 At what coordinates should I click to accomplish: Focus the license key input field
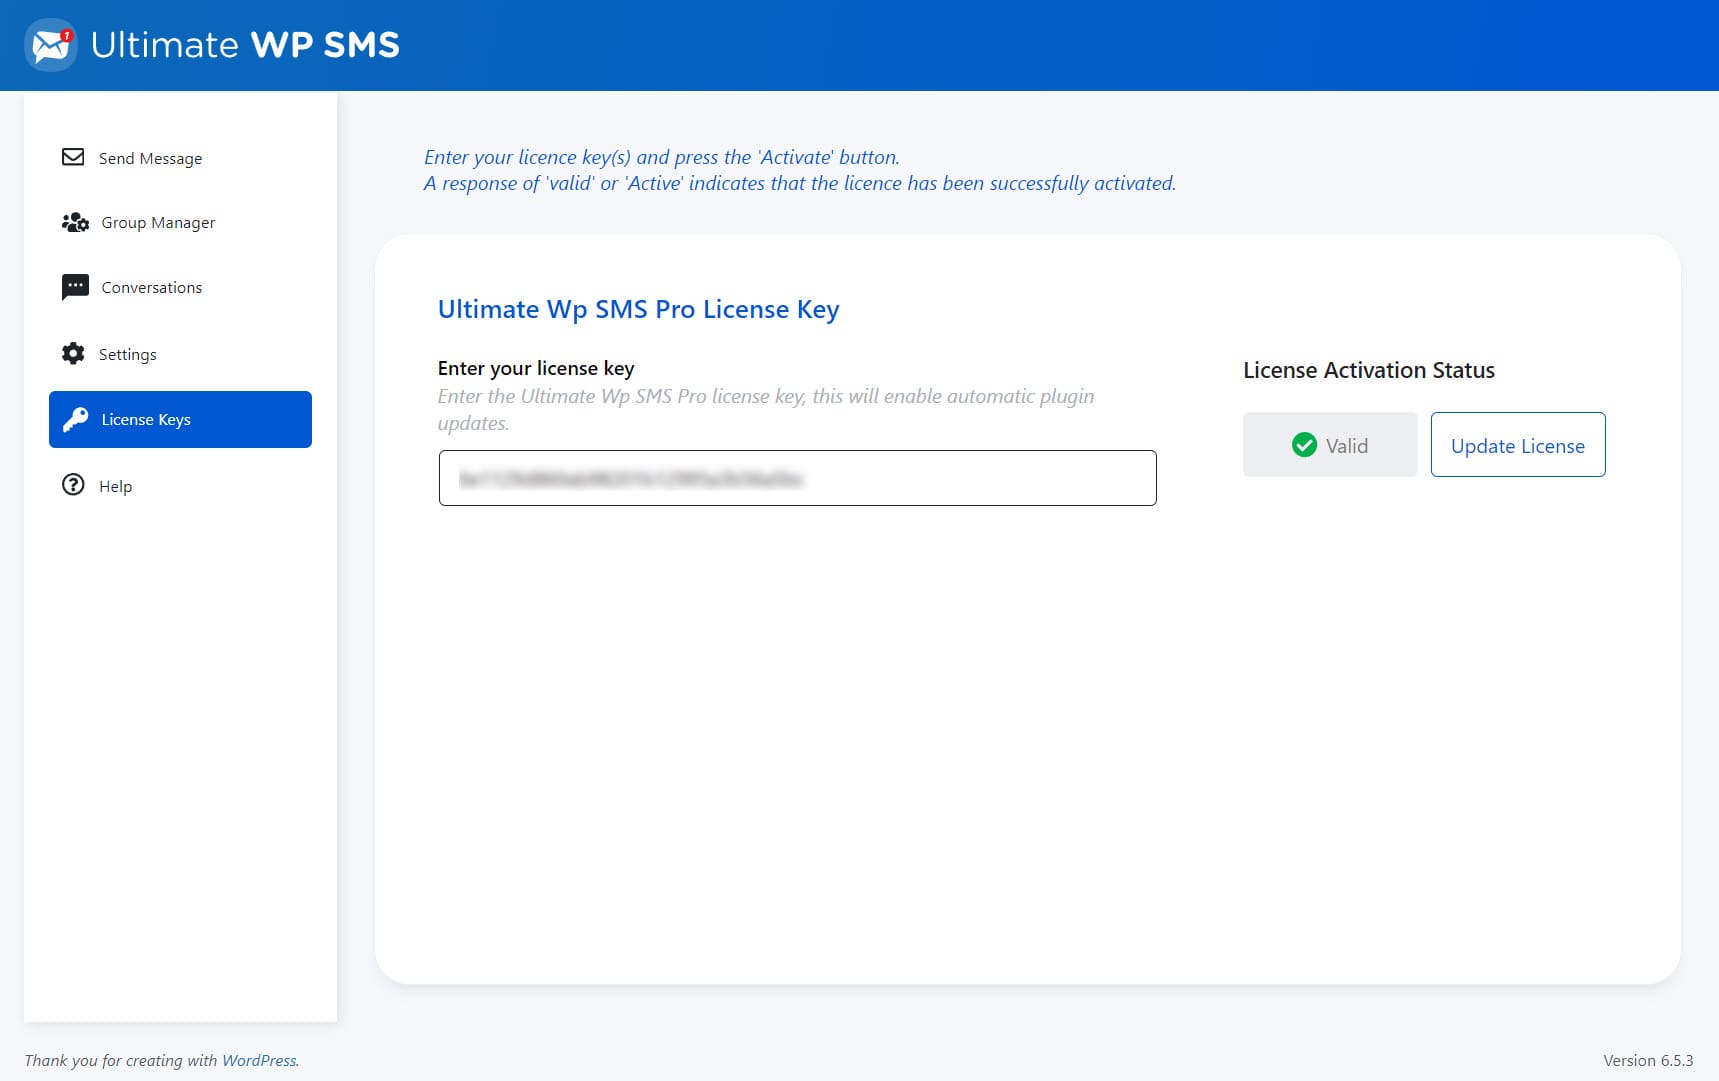[x=797, y=478]
